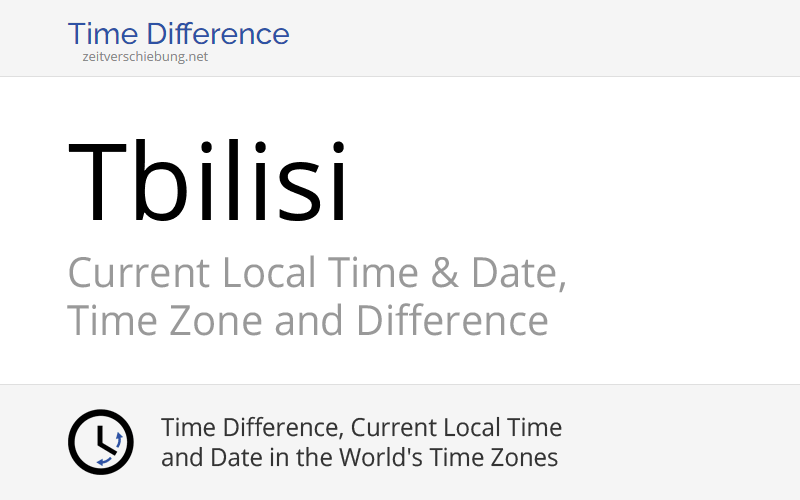
Task: Click the word 'Current' in the gray subtitle
Action: pyautogui.click(x=139, y=273)
